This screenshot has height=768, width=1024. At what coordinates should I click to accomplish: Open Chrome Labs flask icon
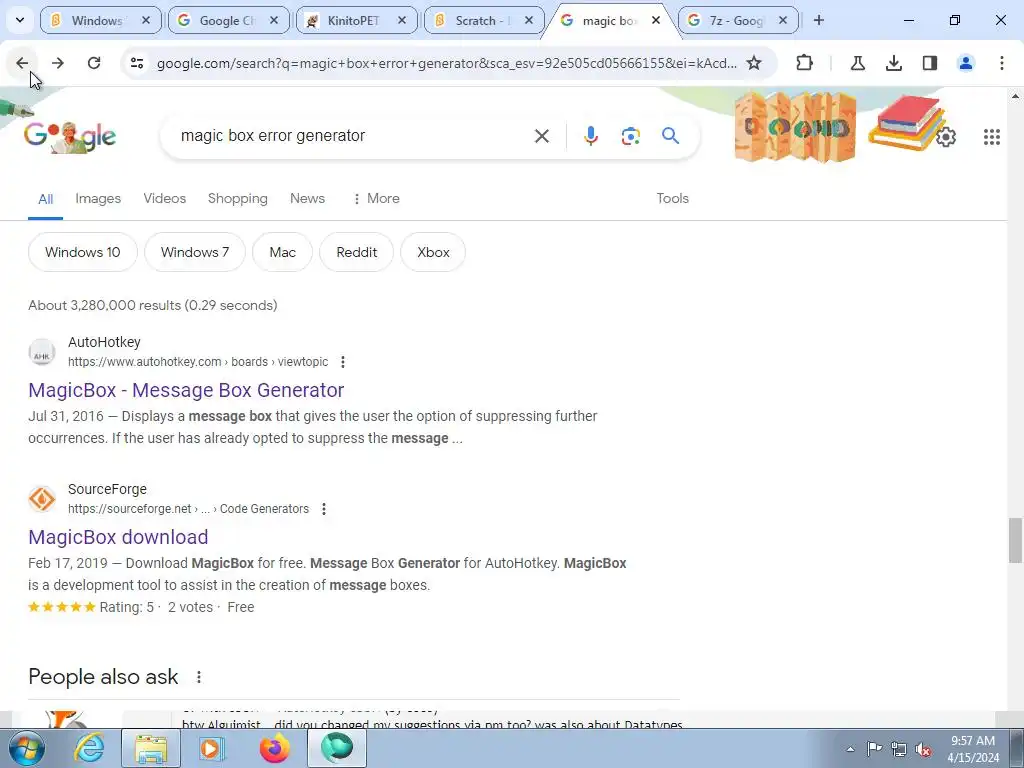857,63
